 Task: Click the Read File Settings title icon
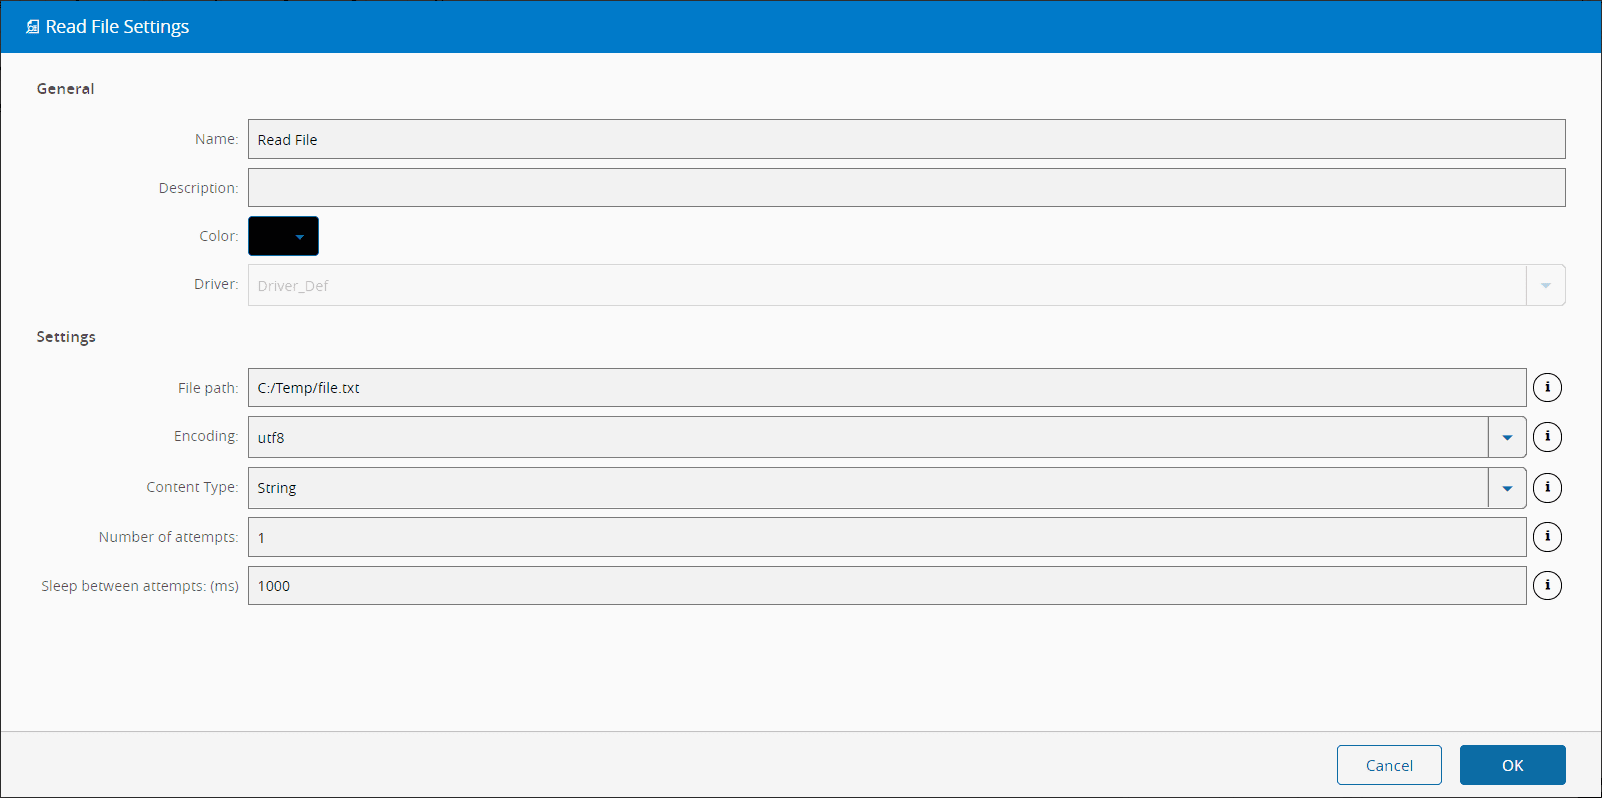point(32,27)
